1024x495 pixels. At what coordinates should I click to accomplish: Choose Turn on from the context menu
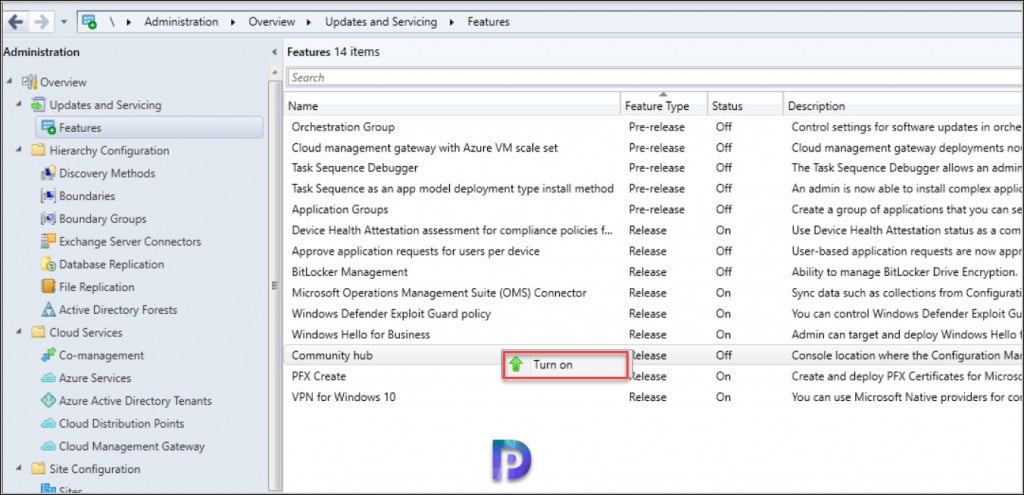point(566,365)
